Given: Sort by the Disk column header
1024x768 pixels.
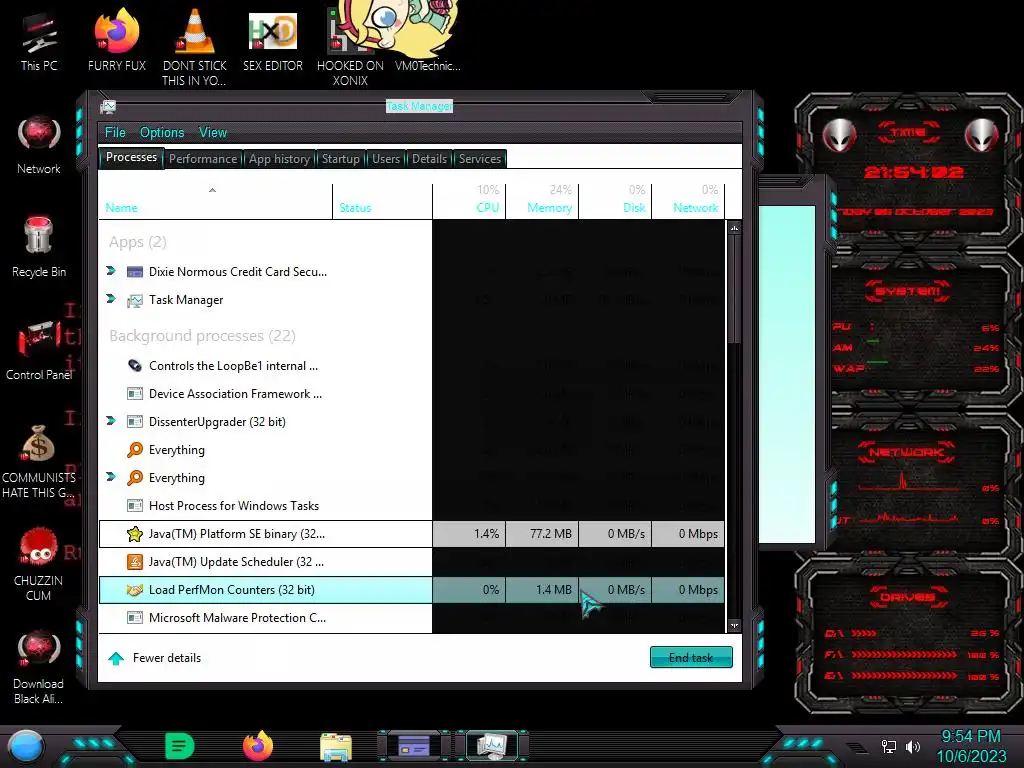Looking at the screenshot, I should point(615,200).
